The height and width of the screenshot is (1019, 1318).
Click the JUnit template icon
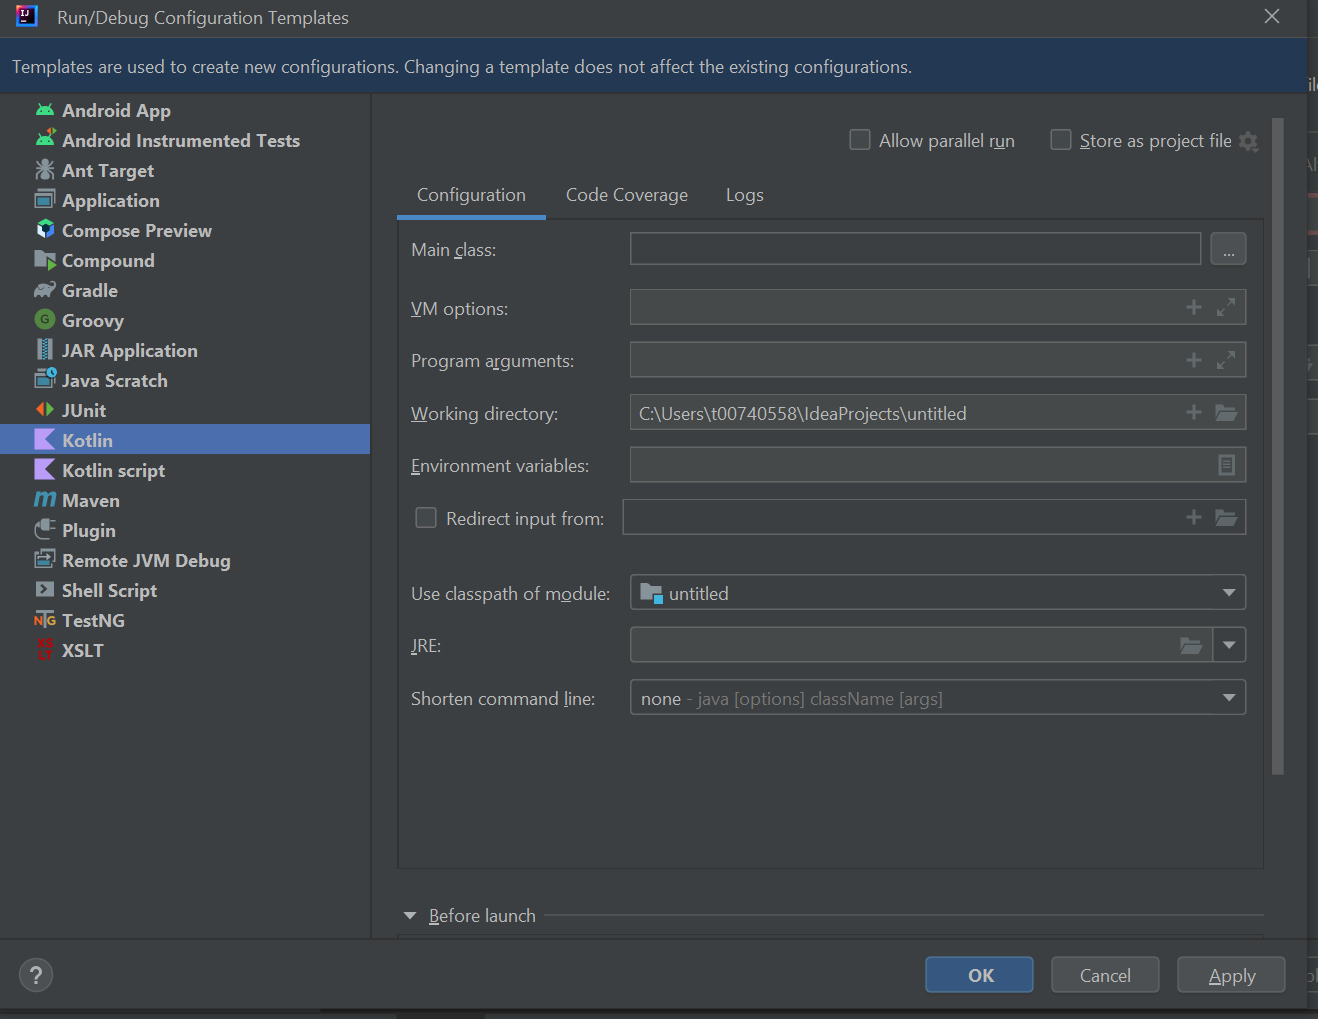tap(45, 410)
